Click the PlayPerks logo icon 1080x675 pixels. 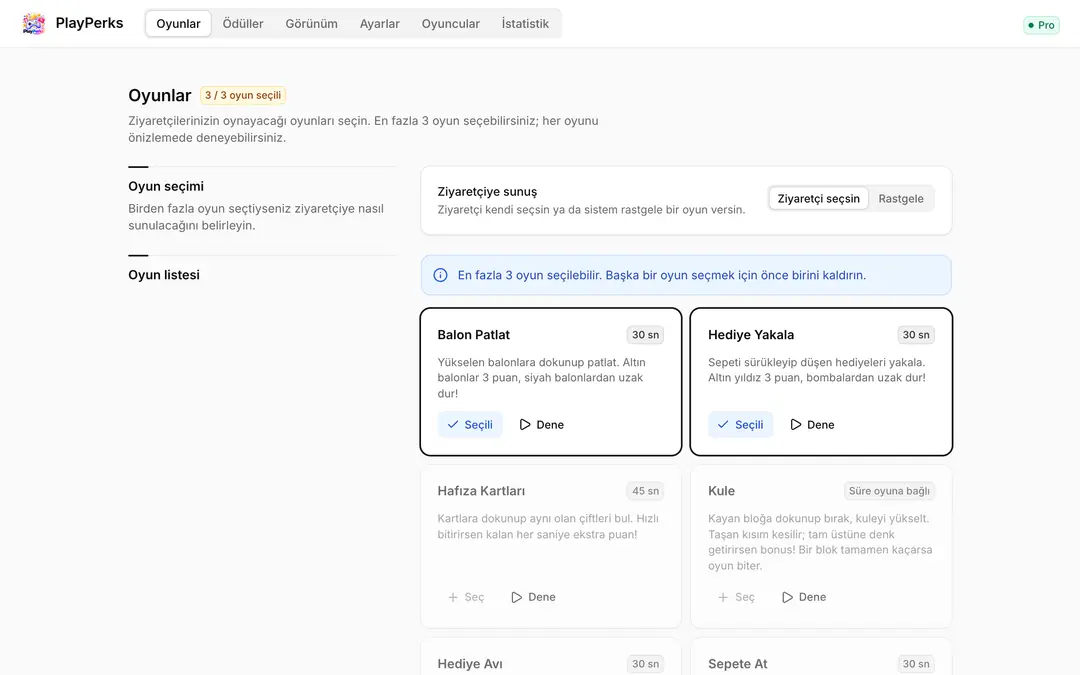coord(33,23)
